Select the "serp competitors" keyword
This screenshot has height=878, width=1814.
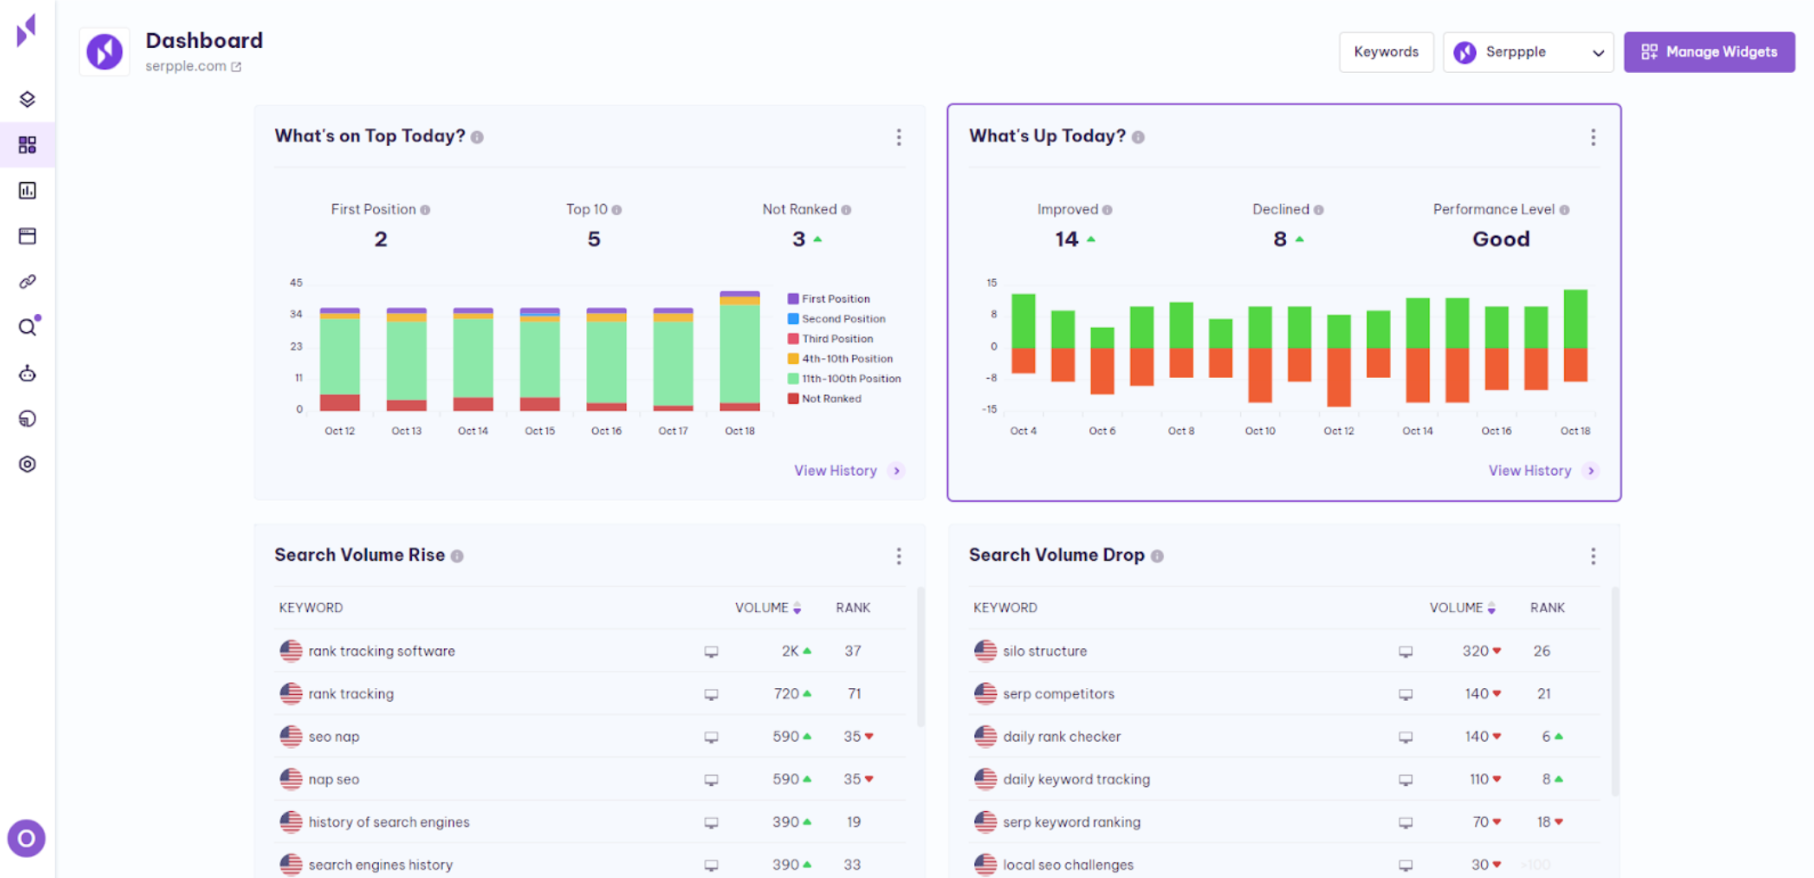click(x=1058, y=694)
